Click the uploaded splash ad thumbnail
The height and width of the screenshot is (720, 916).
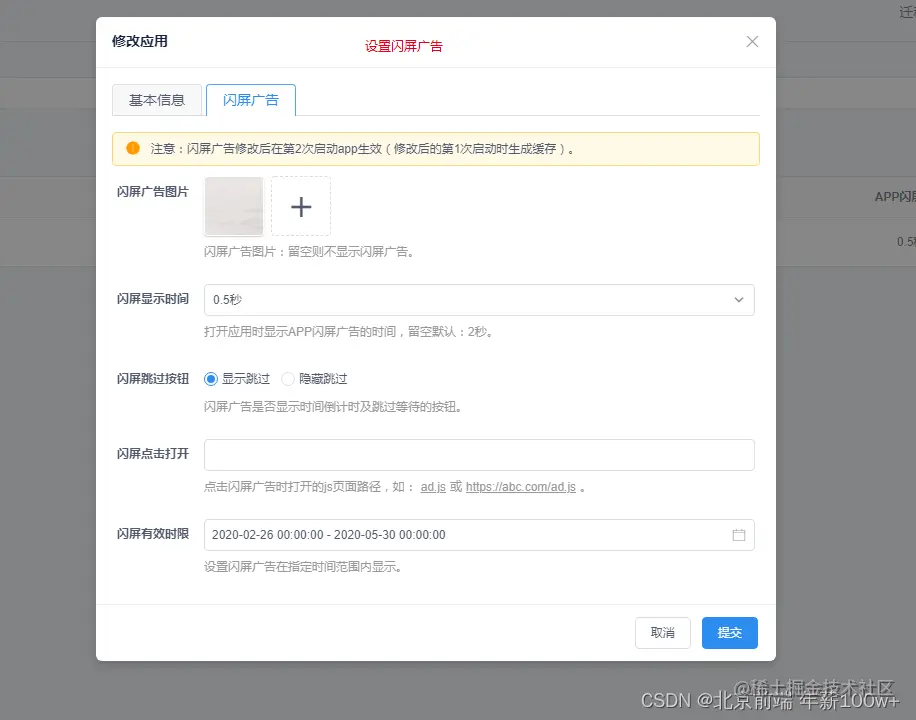(x=233, y=206)
